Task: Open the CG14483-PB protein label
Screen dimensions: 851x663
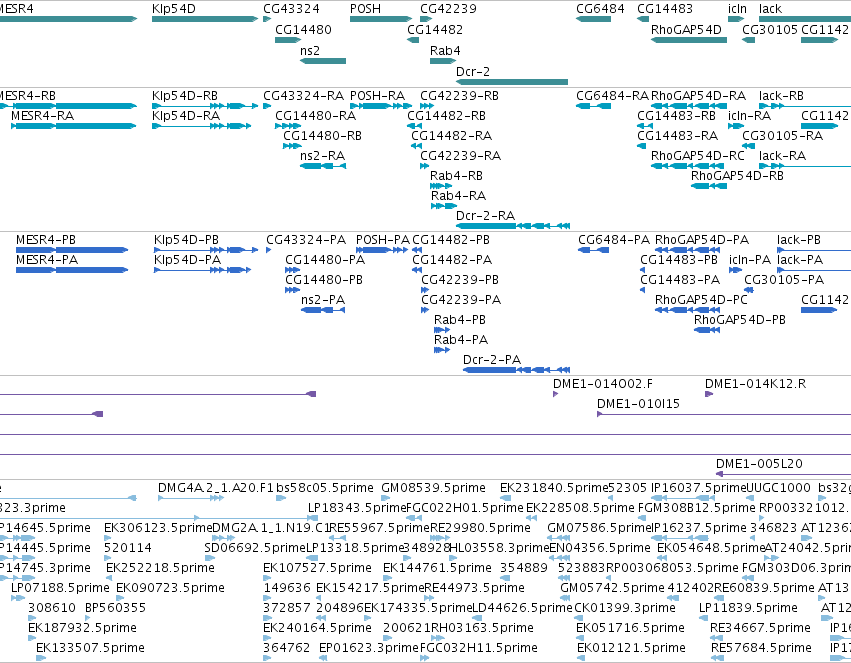Action: click(679, 260)
